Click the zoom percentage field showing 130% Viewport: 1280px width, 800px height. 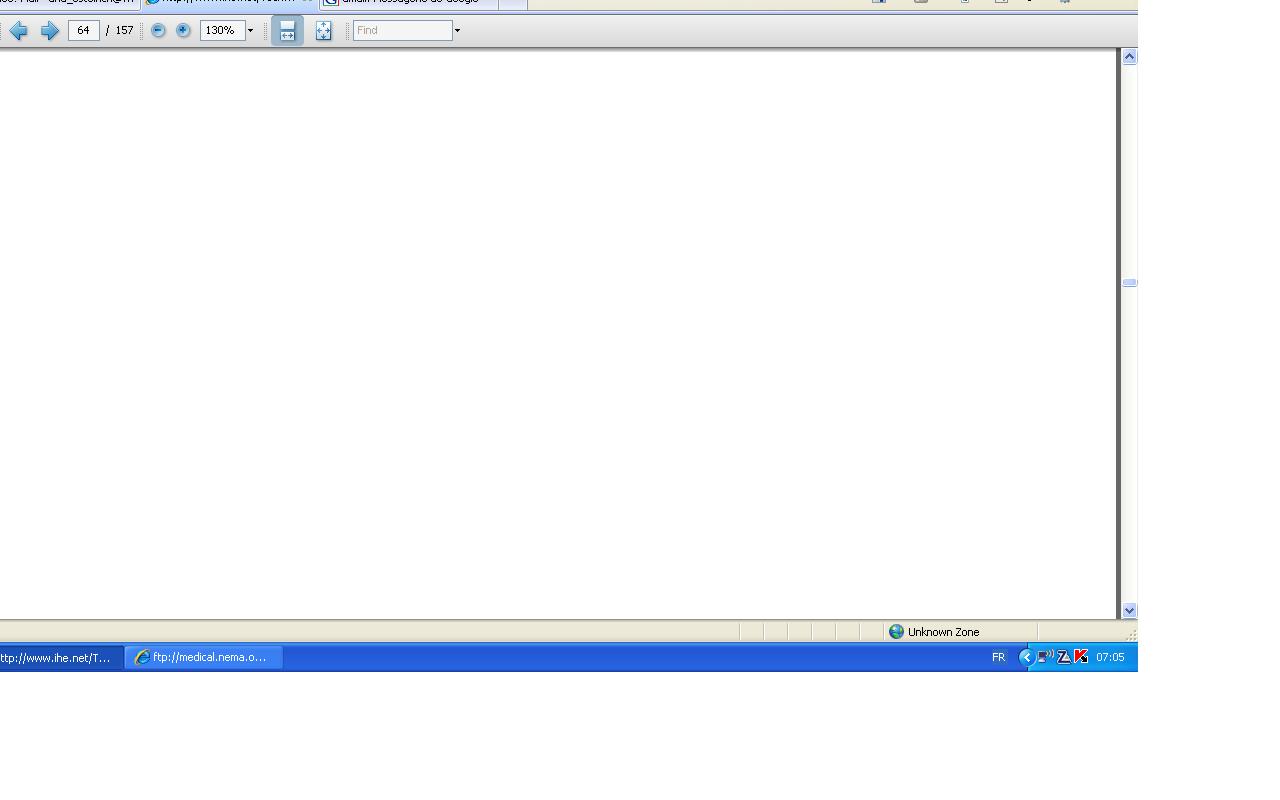(221, 31)
